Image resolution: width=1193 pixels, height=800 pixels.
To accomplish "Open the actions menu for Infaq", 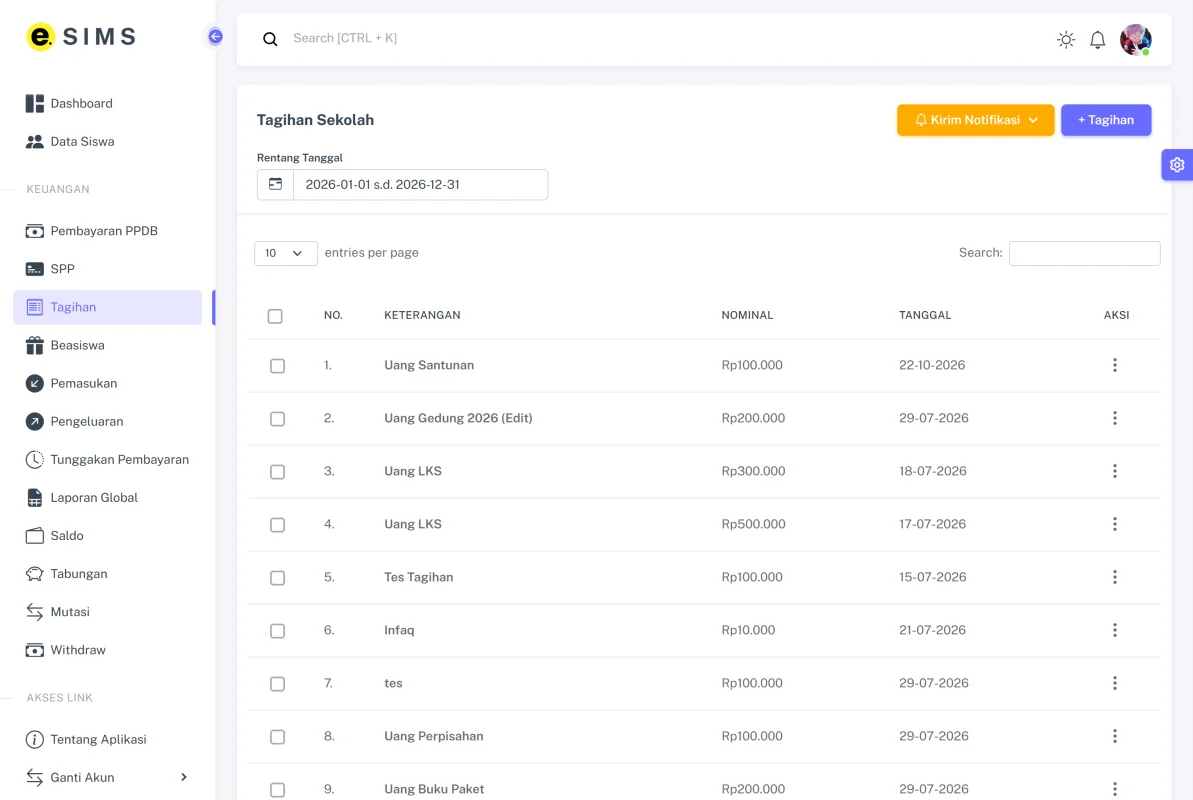I will [x=1115, y=630].
